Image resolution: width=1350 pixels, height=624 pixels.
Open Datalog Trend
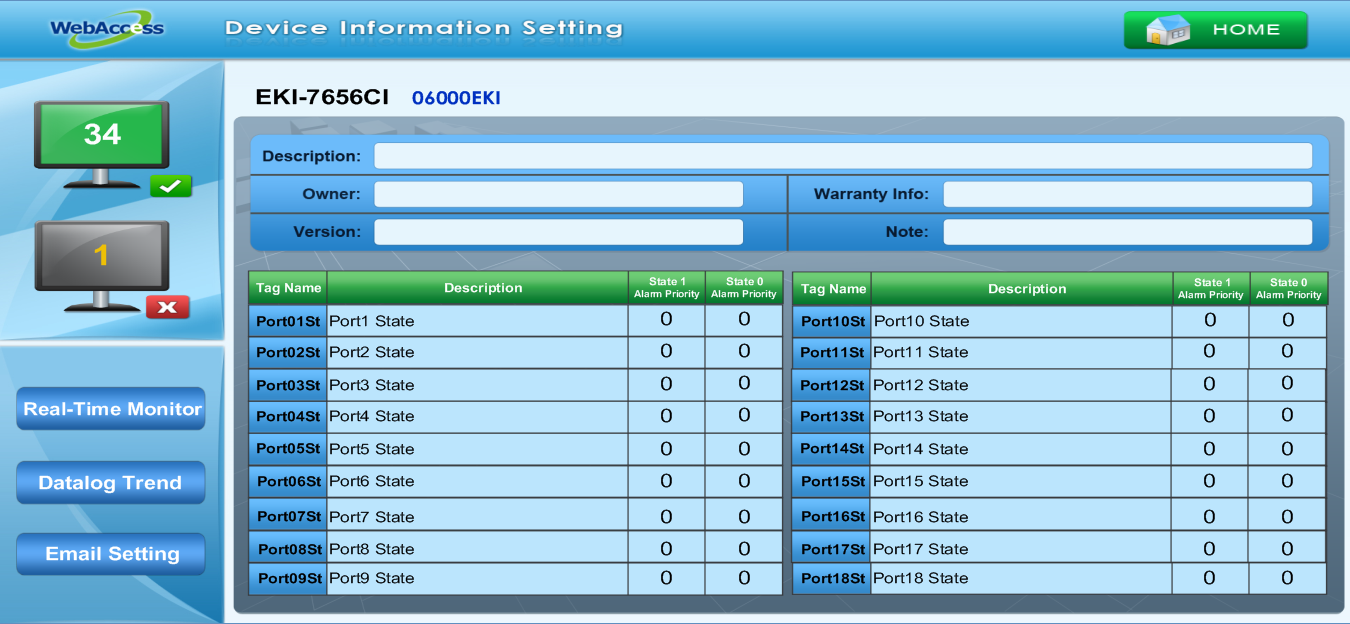pos(111,482)
